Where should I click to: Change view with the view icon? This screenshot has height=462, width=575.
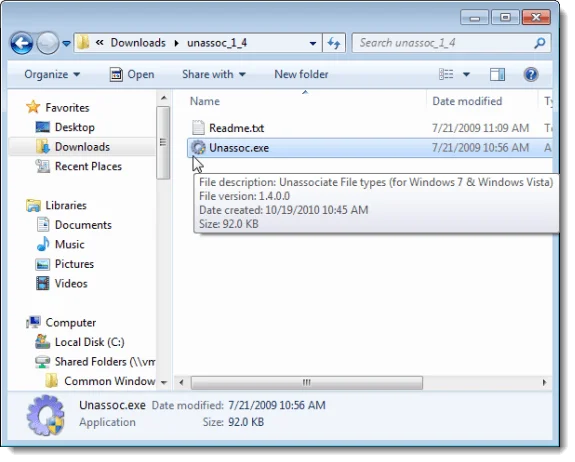[446, 74]
